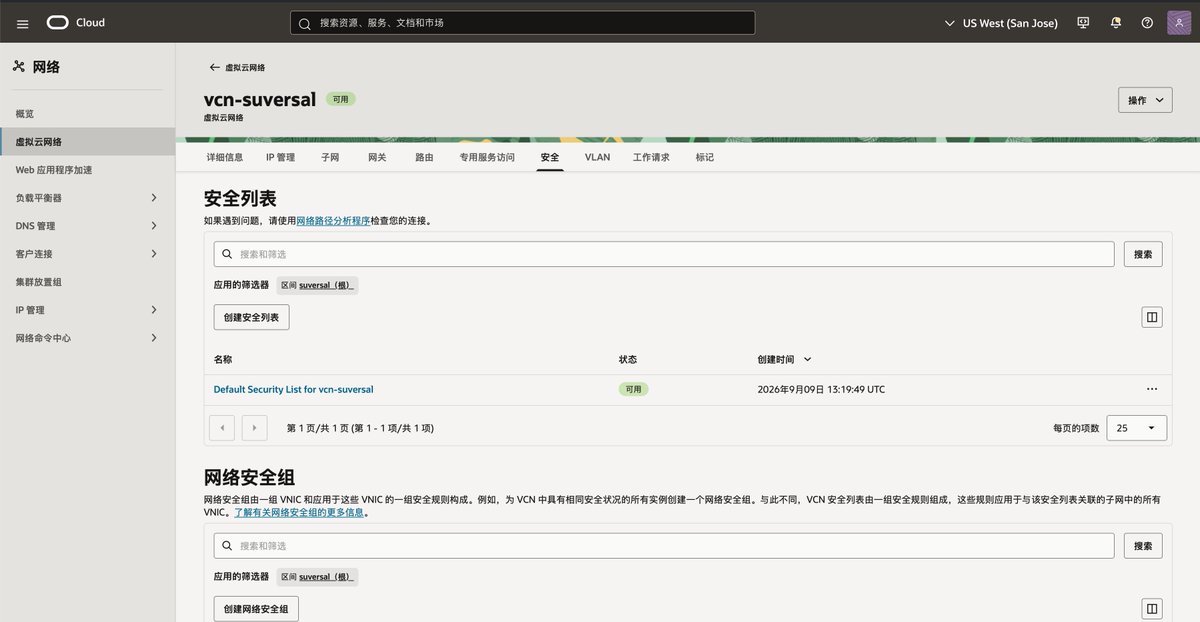The height and width of the screenshot is (622, 1200).
Task: Switch to the VLAN tab
Action: click(x=597, y=157)
